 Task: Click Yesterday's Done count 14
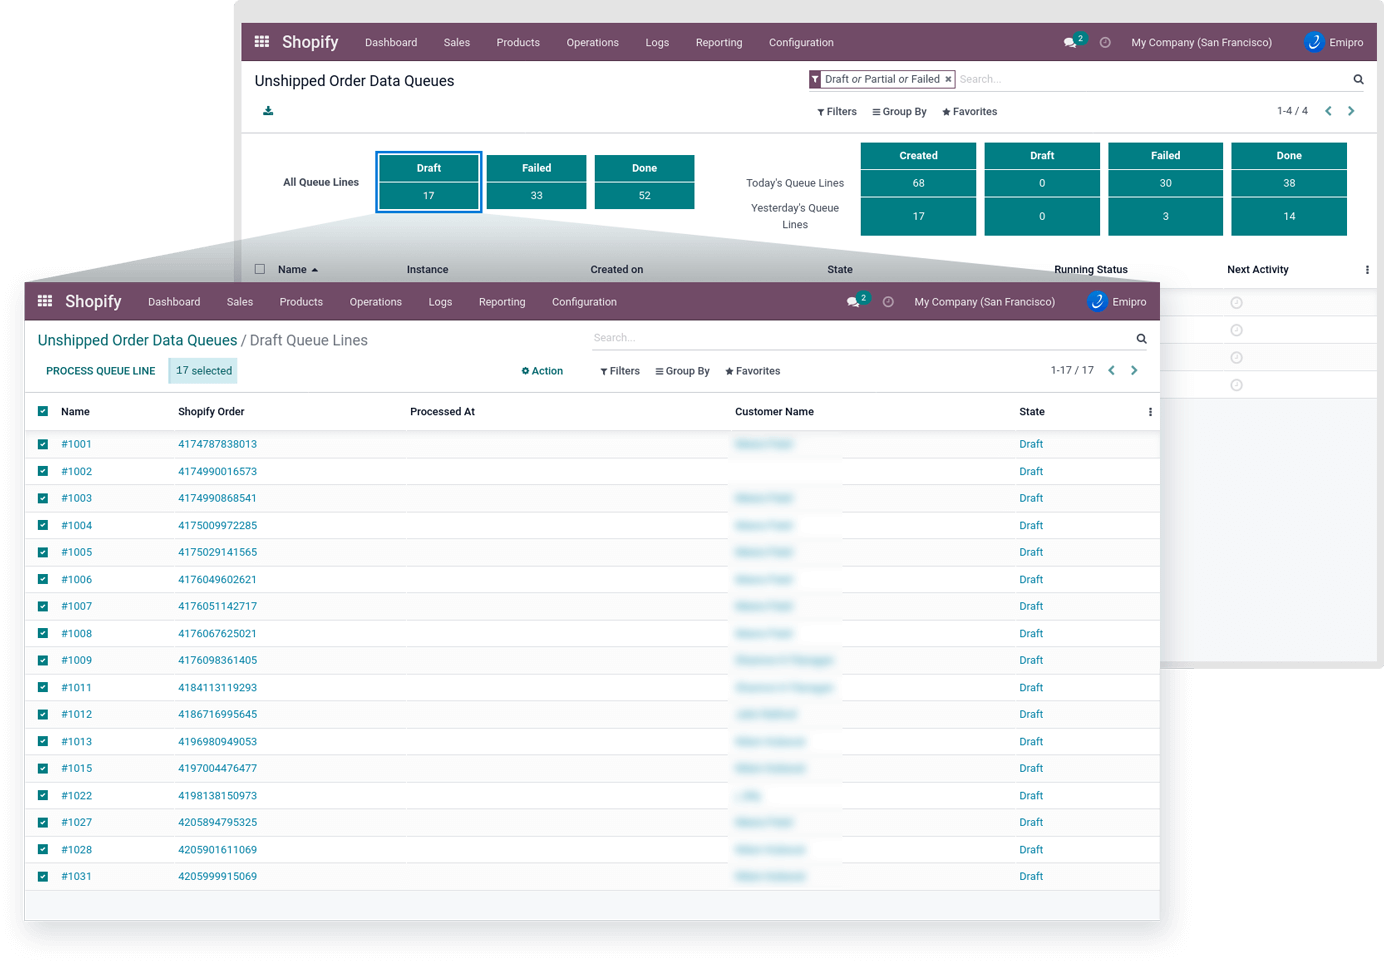tap(1289, 216)
